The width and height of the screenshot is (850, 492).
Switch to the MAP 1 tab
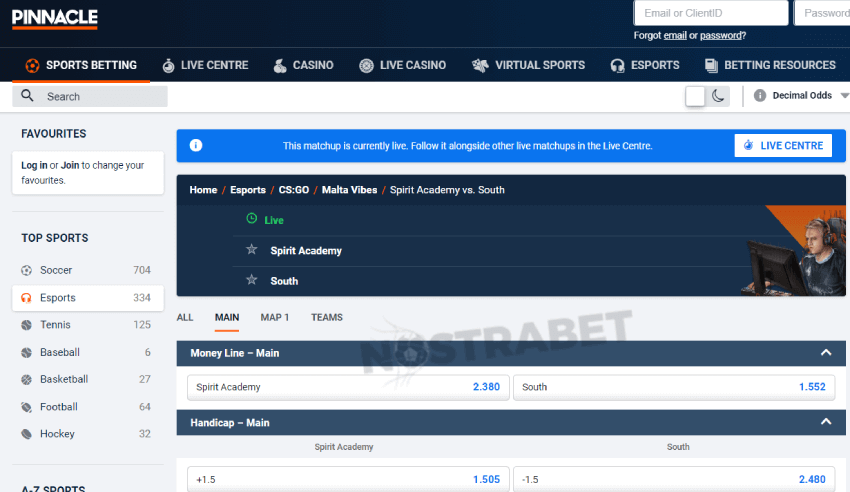pyautogui.click(x=274, y=318)
